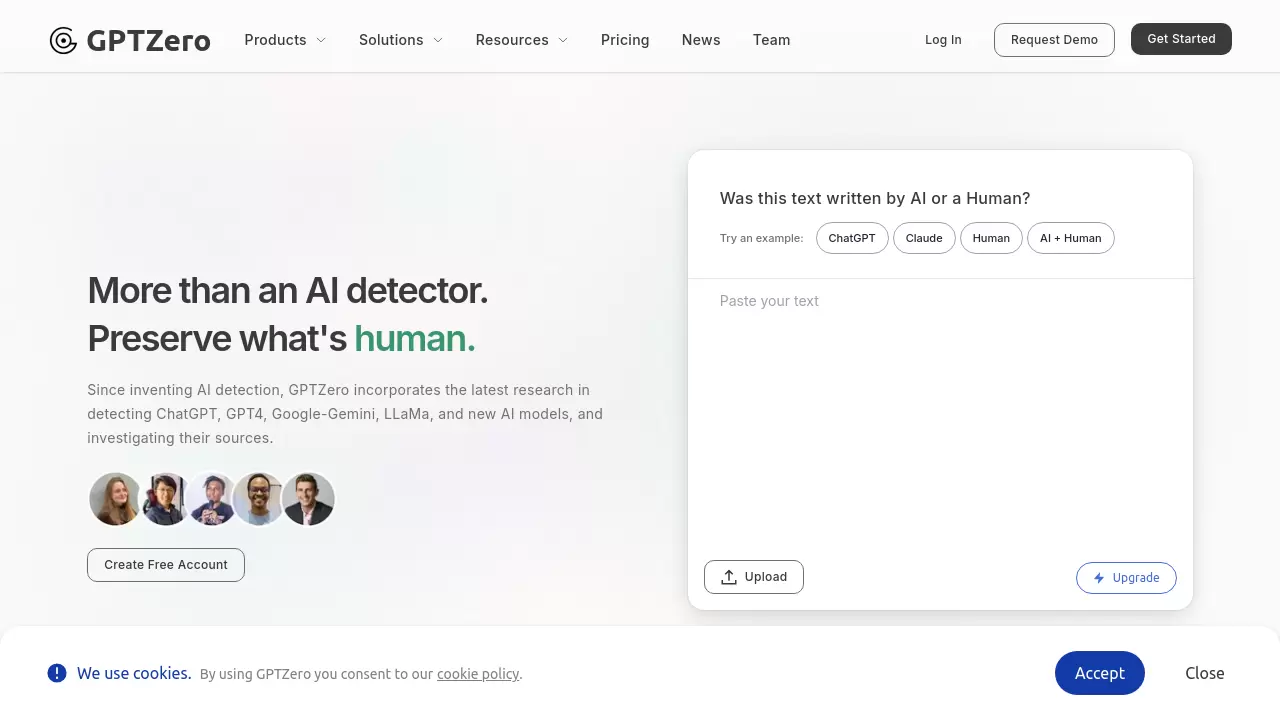This screenshot has width=1280, height=720.
Task: Click the third team member avatar
Action: click(x=212, y=499)
